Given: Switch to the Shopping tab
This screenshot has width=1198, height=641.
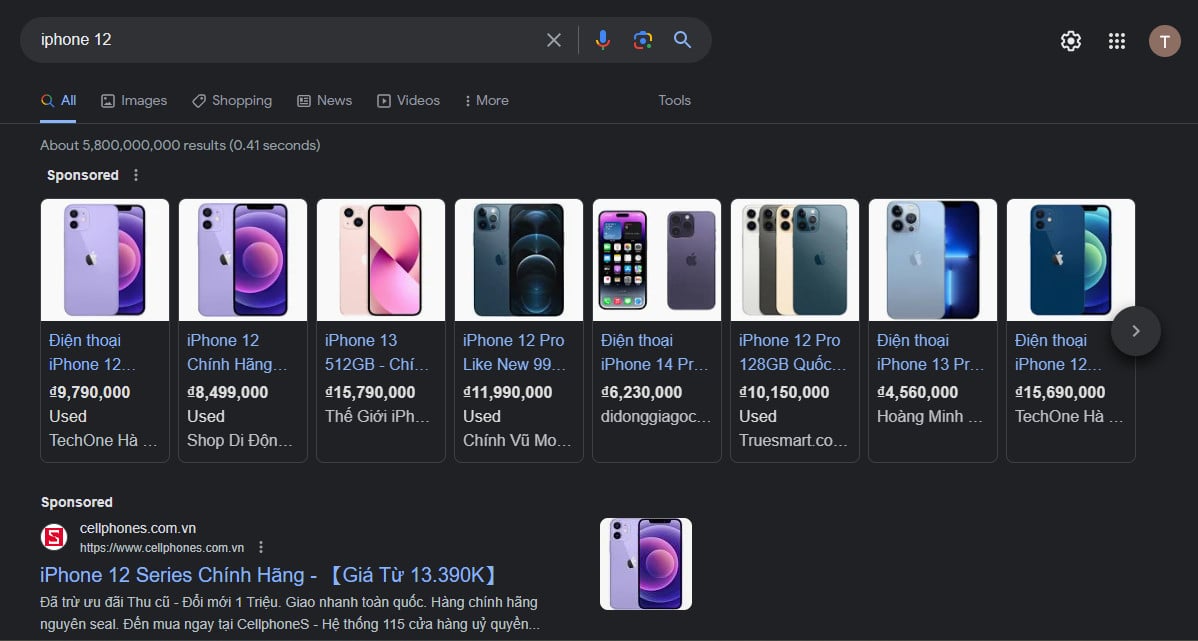Looking at the screenshot, I should [x=232, y=101].
